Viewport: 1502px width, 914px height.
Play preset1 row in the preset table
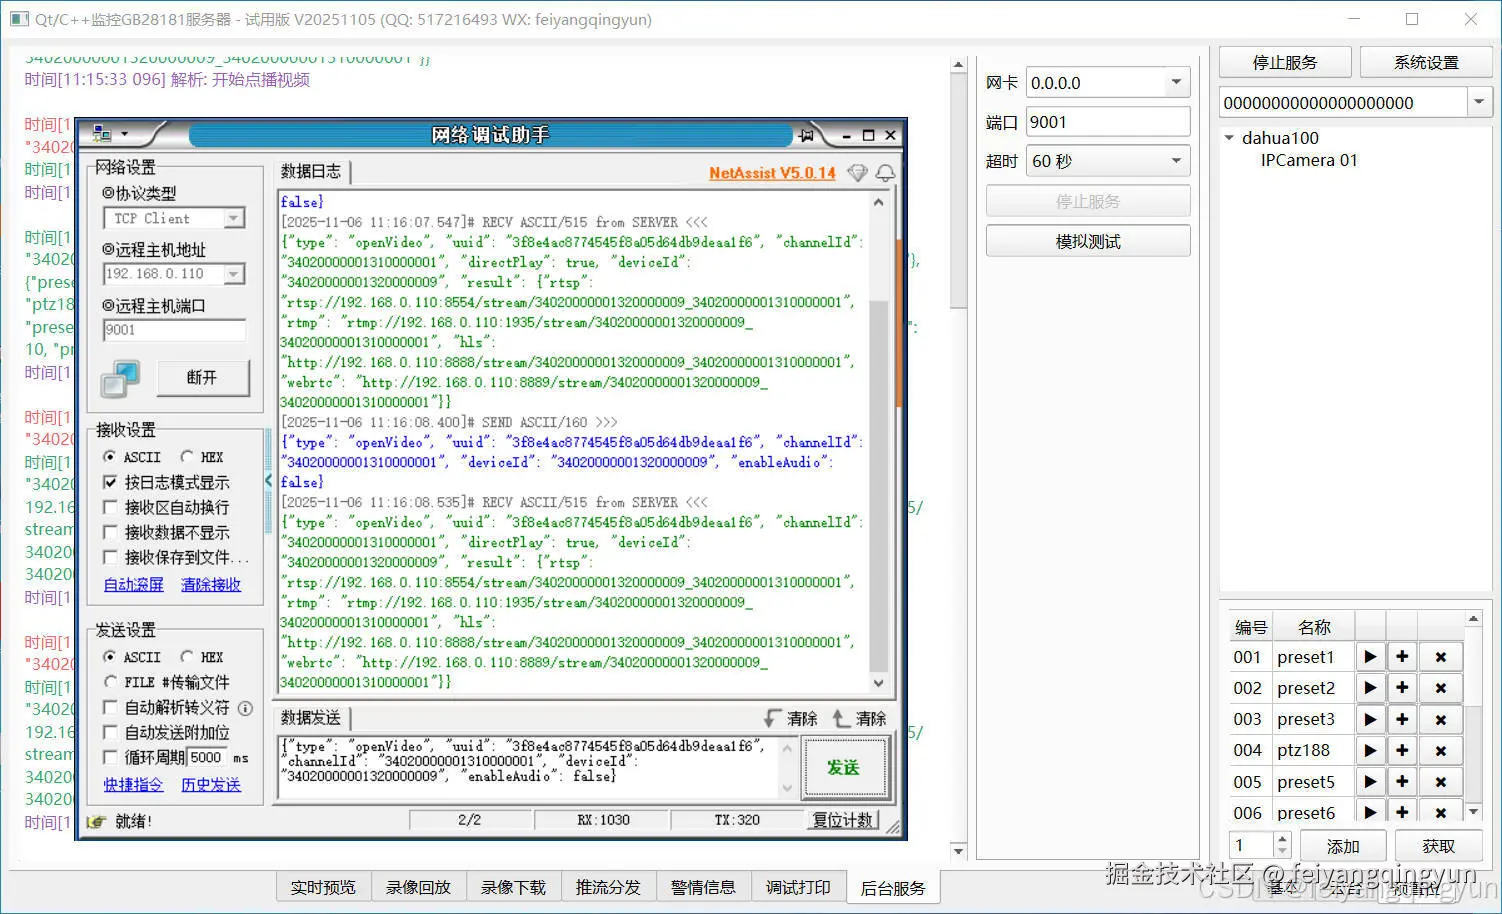click(1370, 657)
